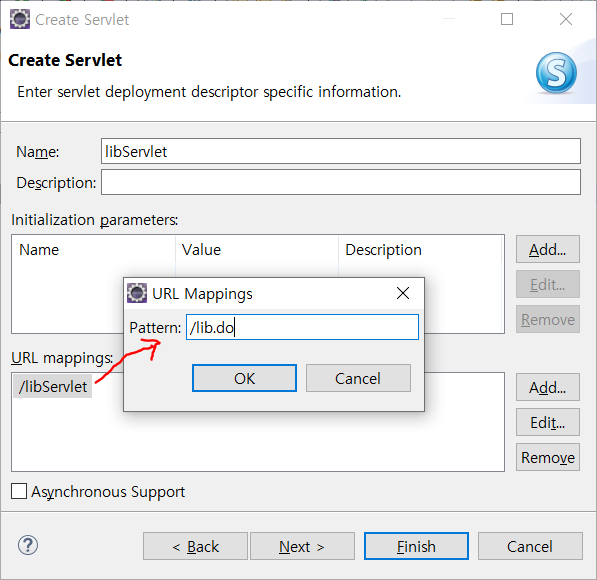Close the URL Mappings dialog
Screen dimensions: 597x580
point(402,293)
